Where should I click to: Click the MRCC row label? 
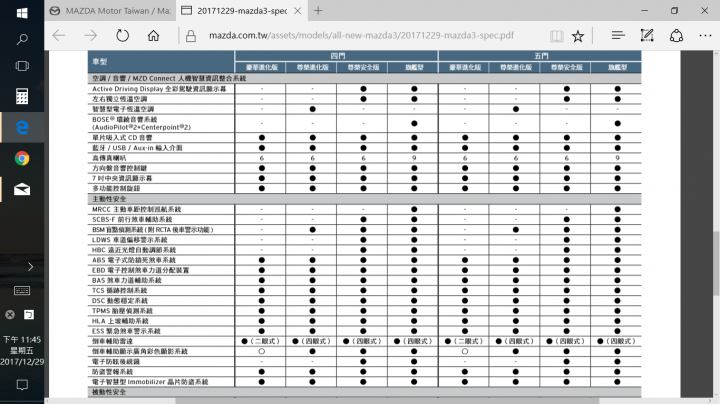point(136,209)
